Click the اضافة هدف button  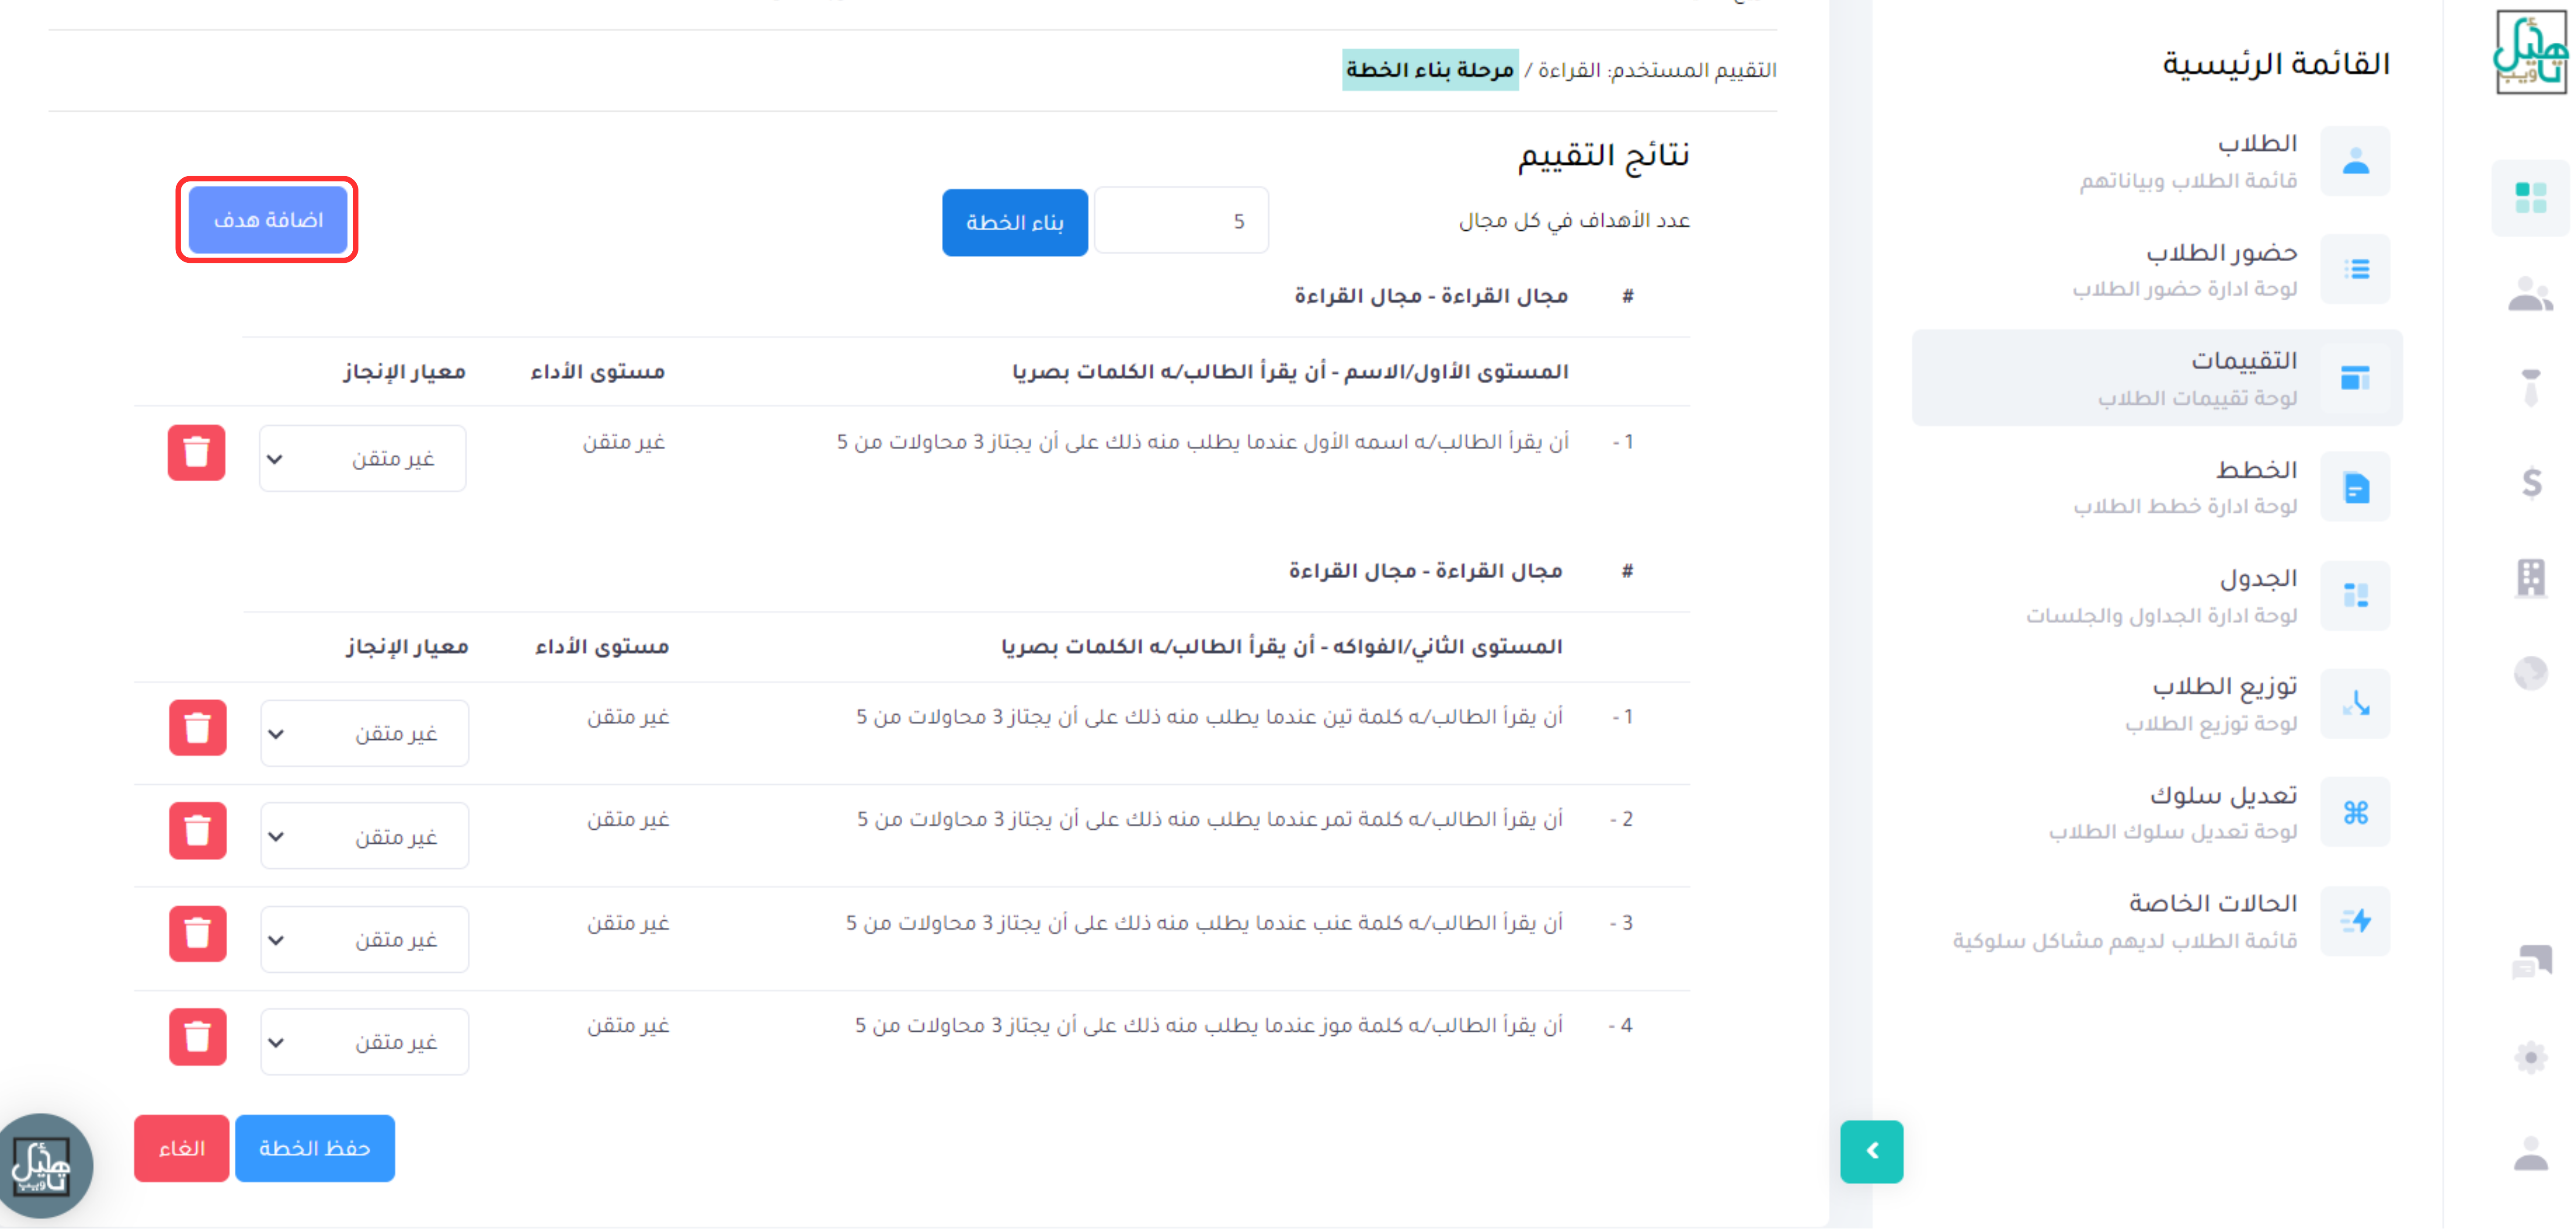(268, 220)
